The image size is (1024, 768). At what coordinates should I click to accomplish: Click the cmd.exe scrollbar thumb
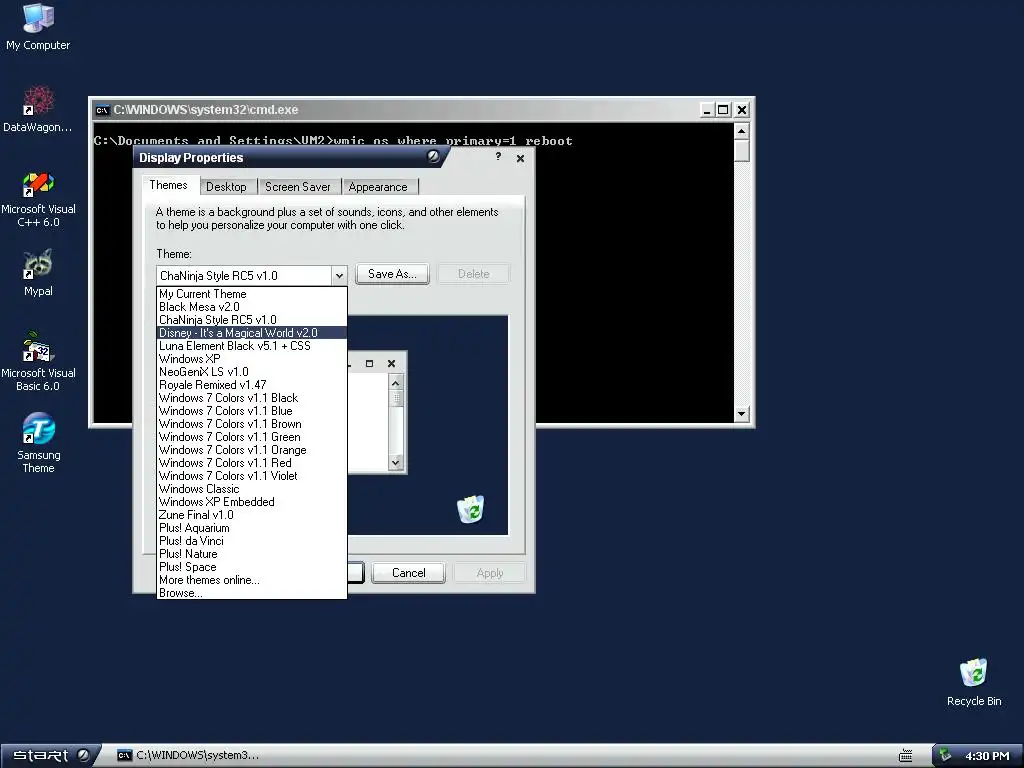pos(741,150)
